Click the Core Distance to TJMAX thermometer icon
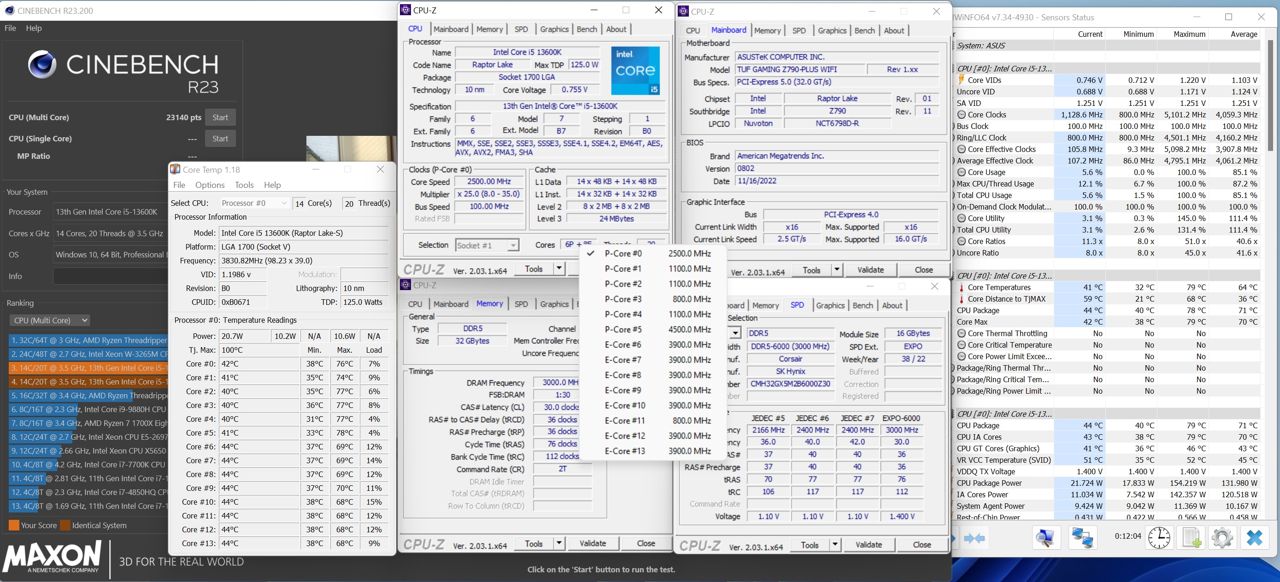Screen dimensions: 1280x582 point(961,299)
